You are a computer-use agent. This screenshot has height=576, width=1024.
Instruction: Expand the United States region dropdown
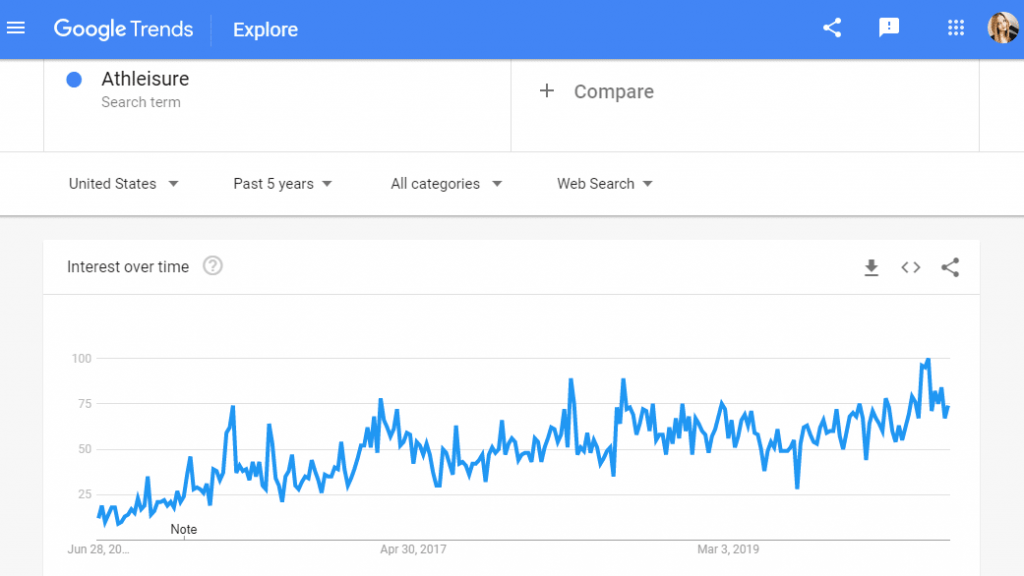click(x=123, y=184)
